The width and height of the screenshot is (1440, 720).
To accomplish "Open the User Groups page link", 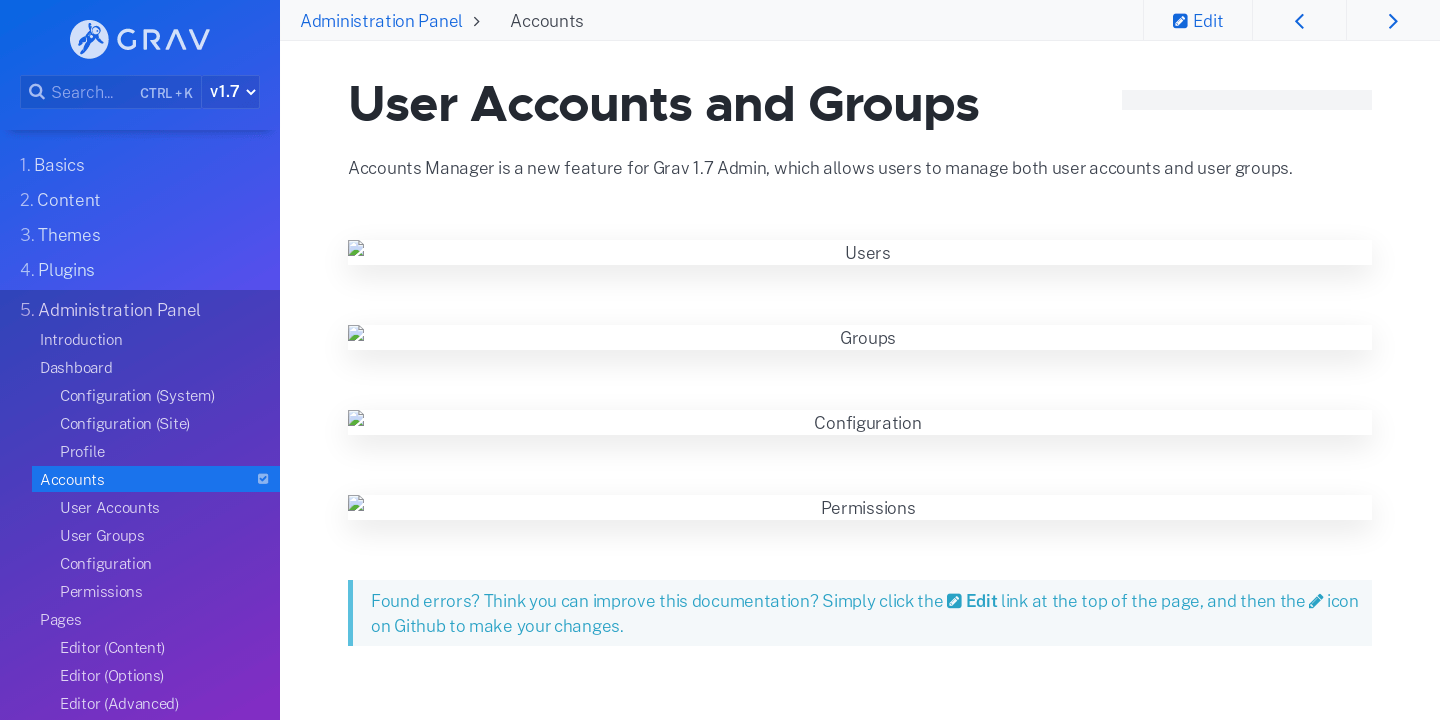I will tap(102, 536).
